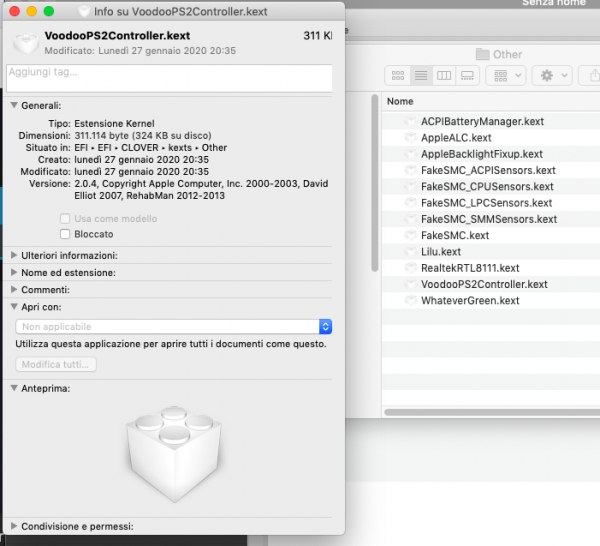Viewport: 600px width, 546px height.
Task: Open the gear action menu
Action: click(x=552, y=75)
